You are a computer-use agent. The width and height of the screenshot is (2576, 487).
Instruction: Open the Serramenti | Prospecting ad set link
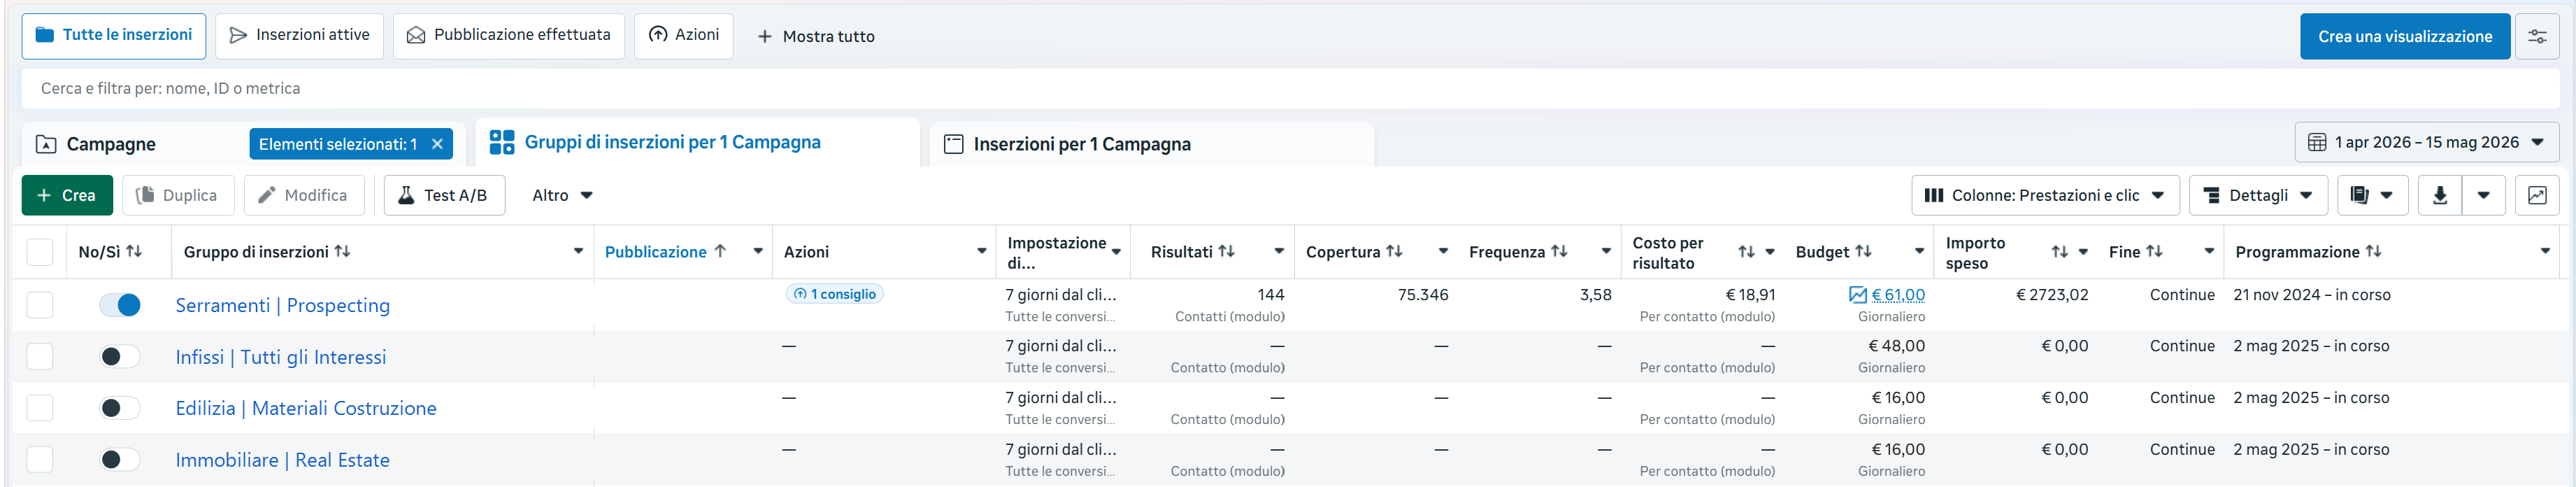tap(282, 305)
